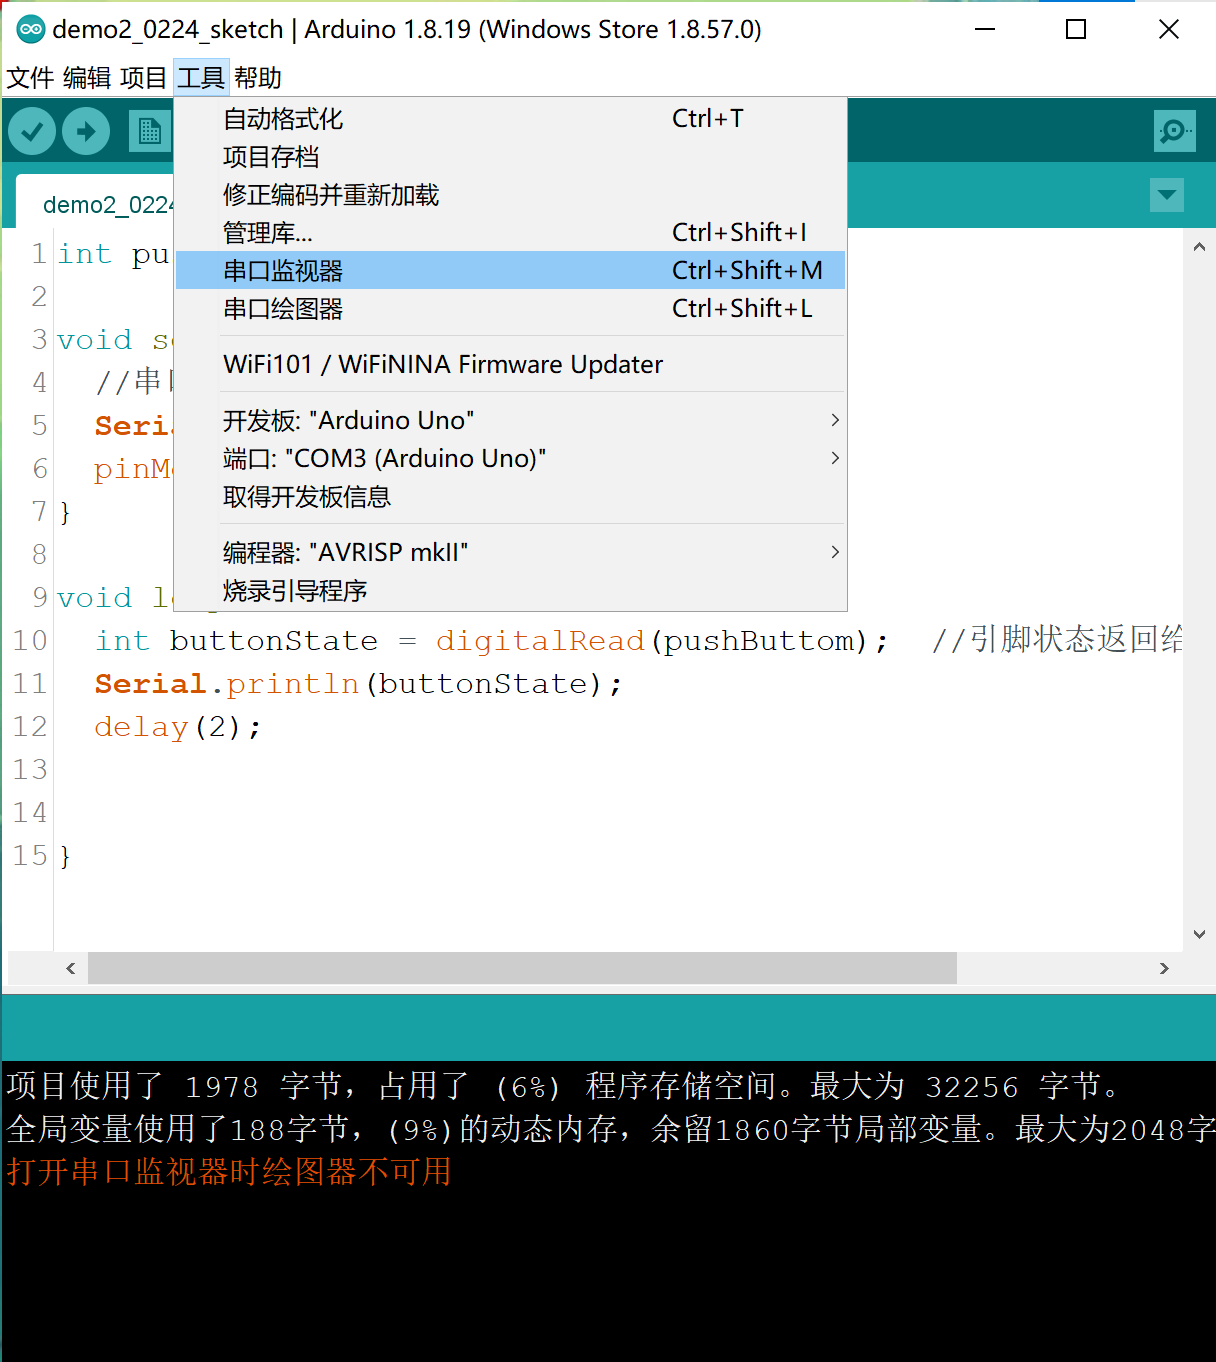Click the orange 打开串口监视器时绘图器不可用 message
Image resolution: width=1216 pixels, height=1362 pixels.
point(229,1171)
